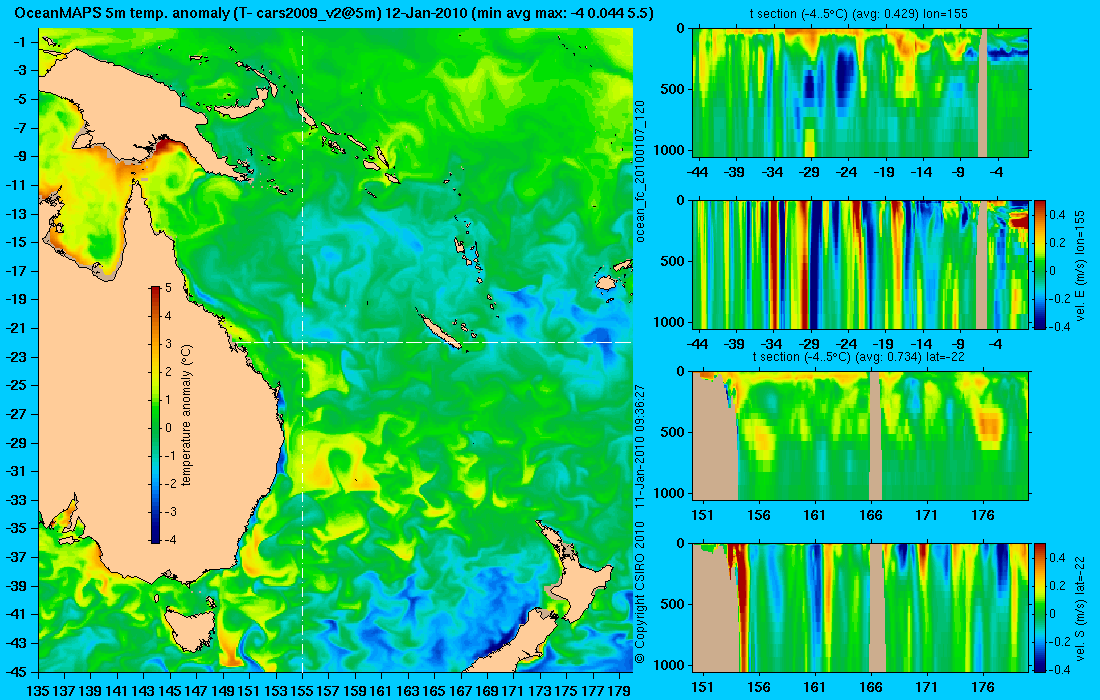Click the "166" tick under the vel. S section

[x=871, y=687]
